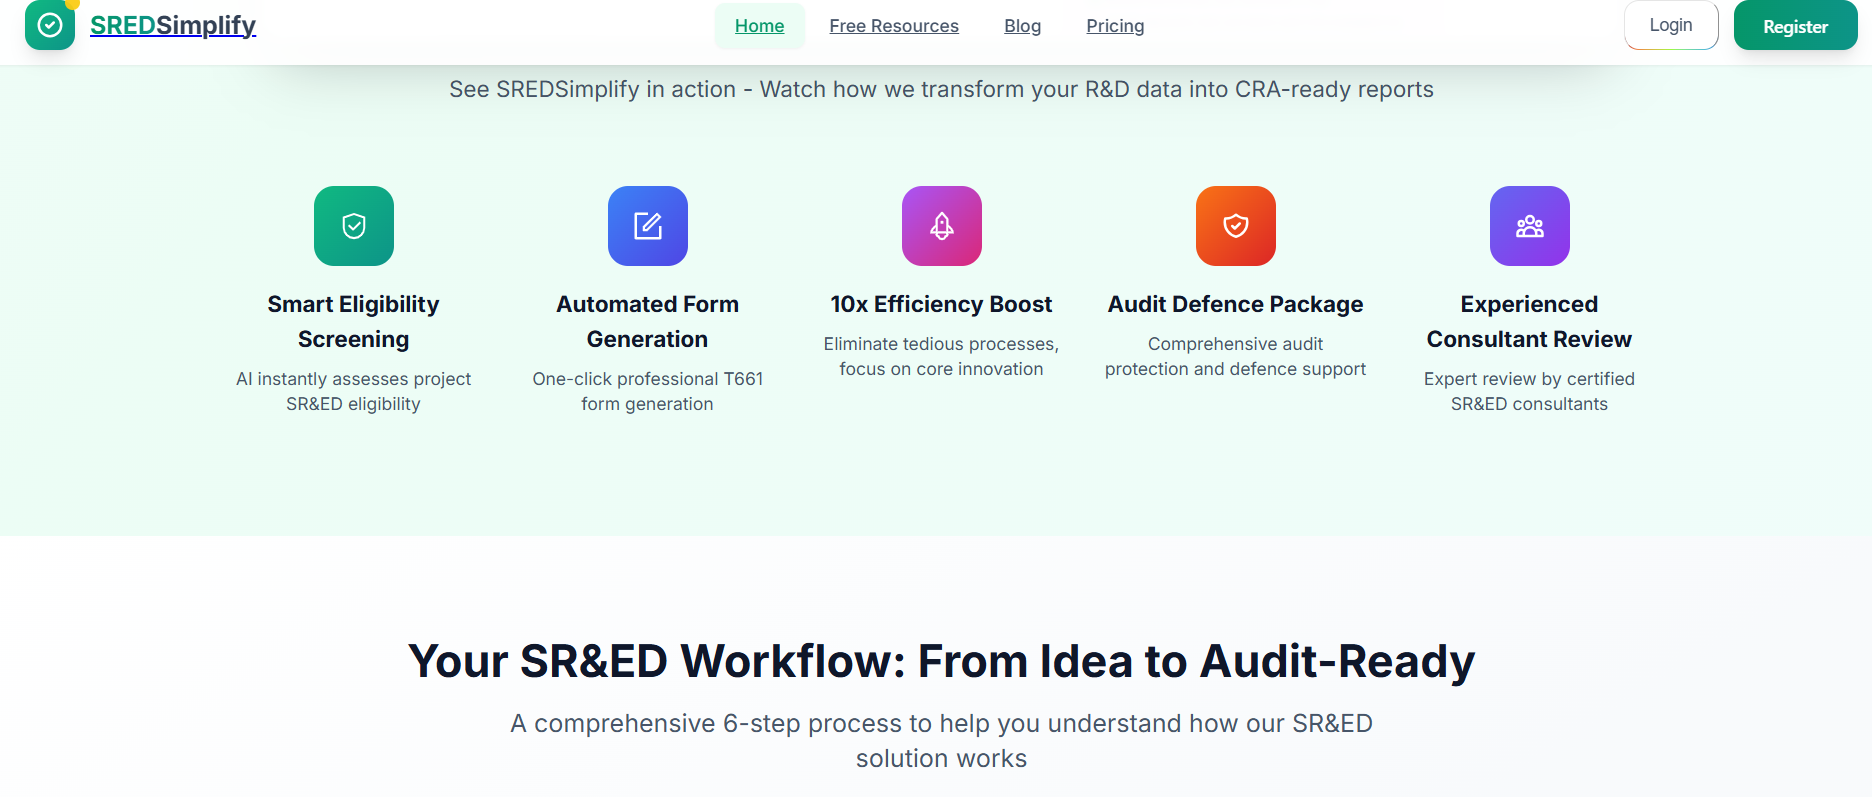
Task: Visit the Blog nav link
Action: click(x=1022, y=26)
